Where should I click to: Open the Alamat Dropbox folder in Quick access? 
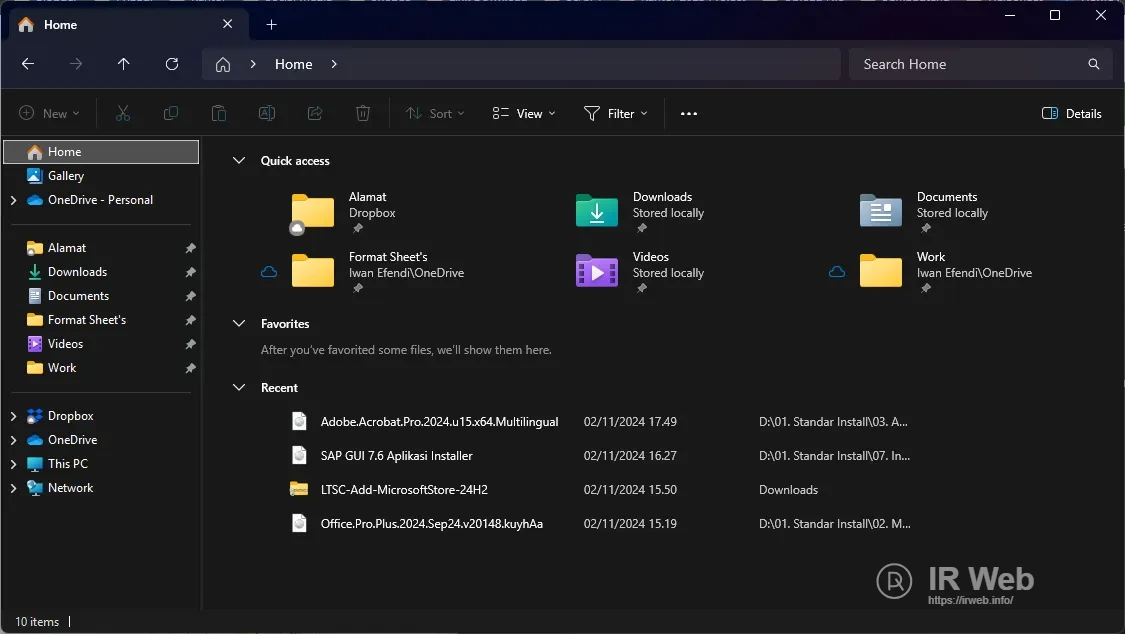(x=313, y=212)
